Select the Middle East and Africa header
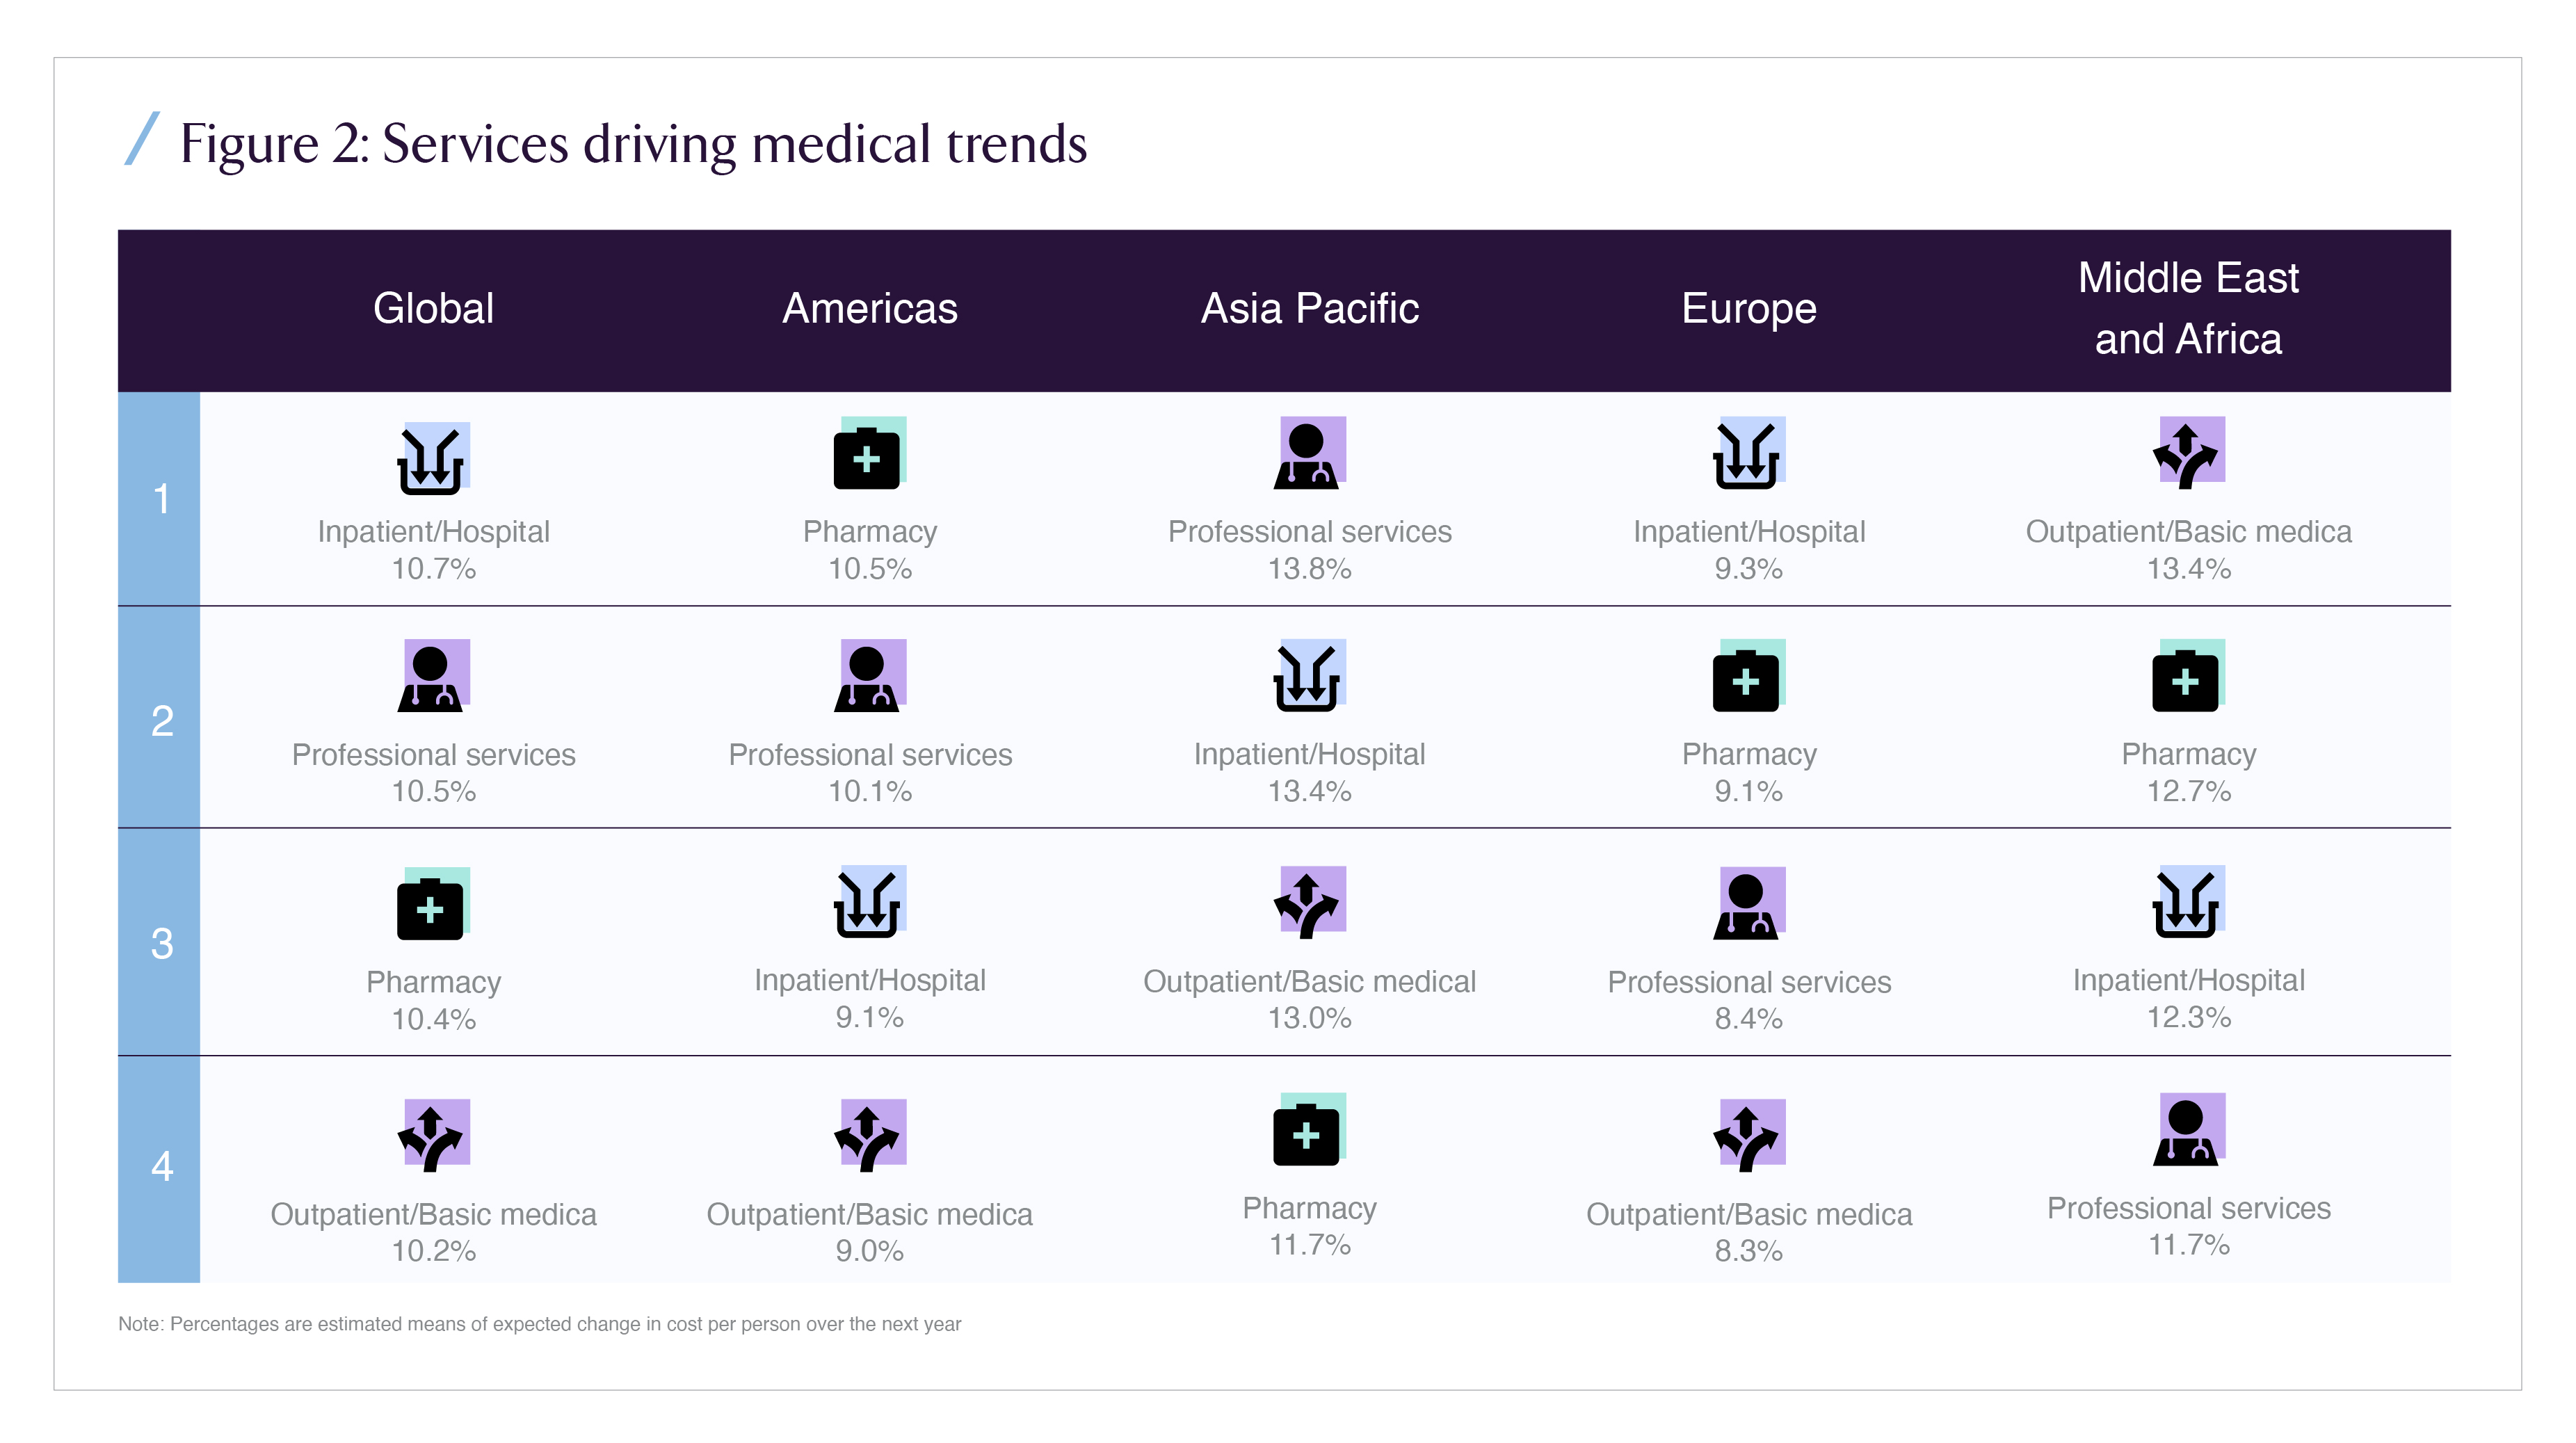 click(2188, 308)
